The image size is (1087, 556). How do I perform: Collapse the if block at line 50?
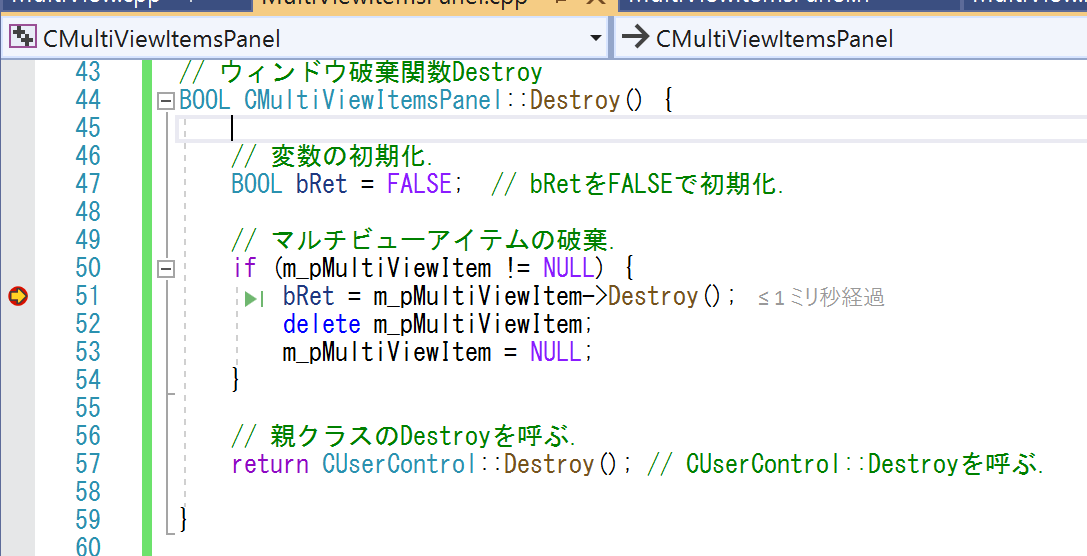pyautogui.click(x=166, y=269)
